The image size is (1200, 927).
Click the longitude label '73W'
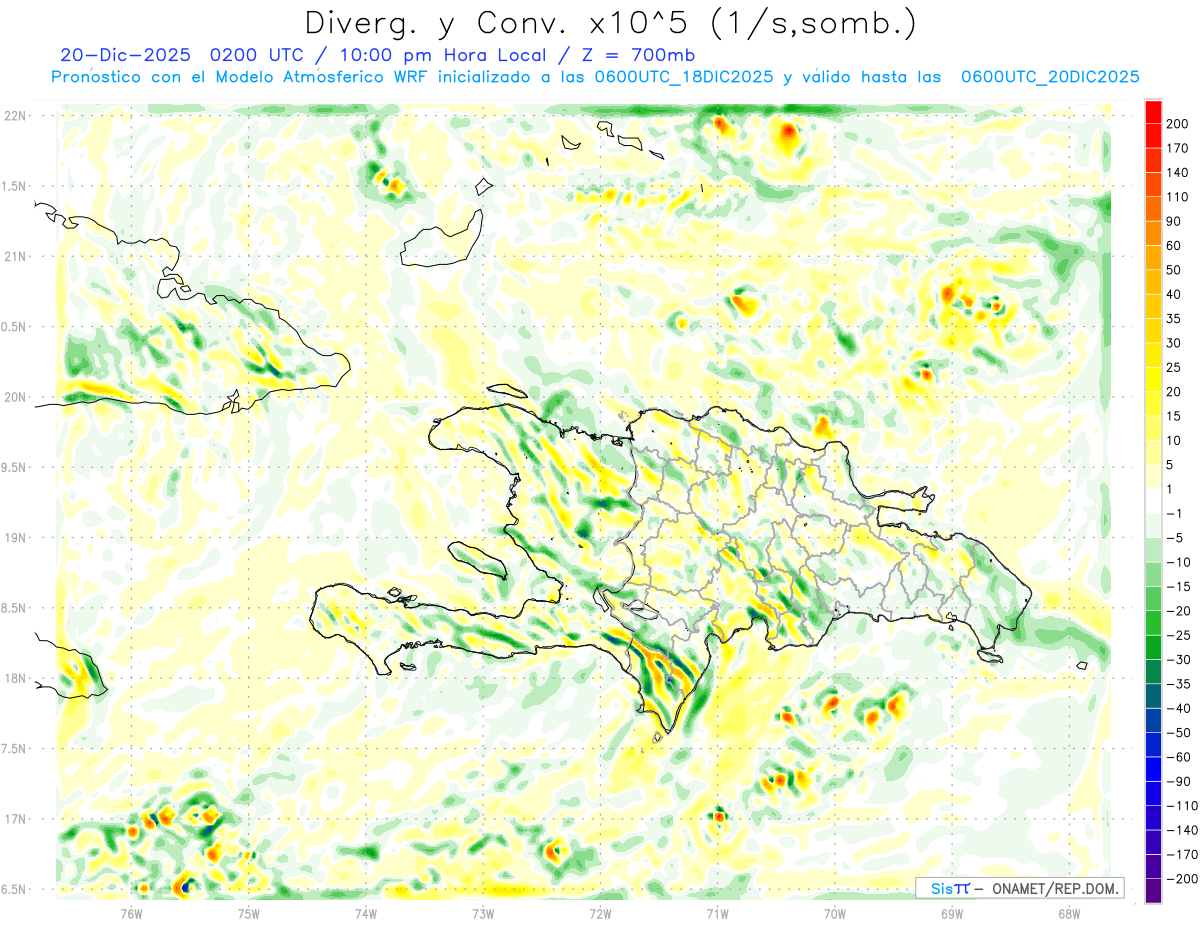483,913
